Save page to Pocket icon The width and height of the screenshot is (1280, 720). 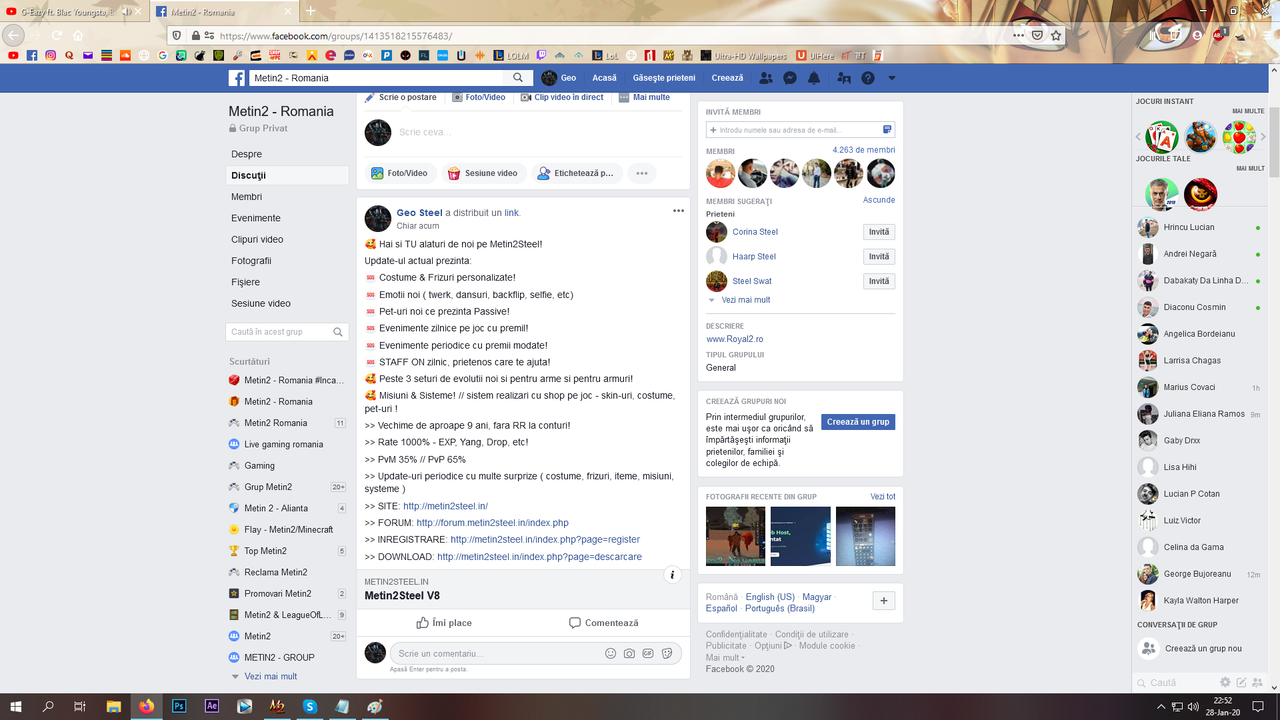[x=1037, y=35]
